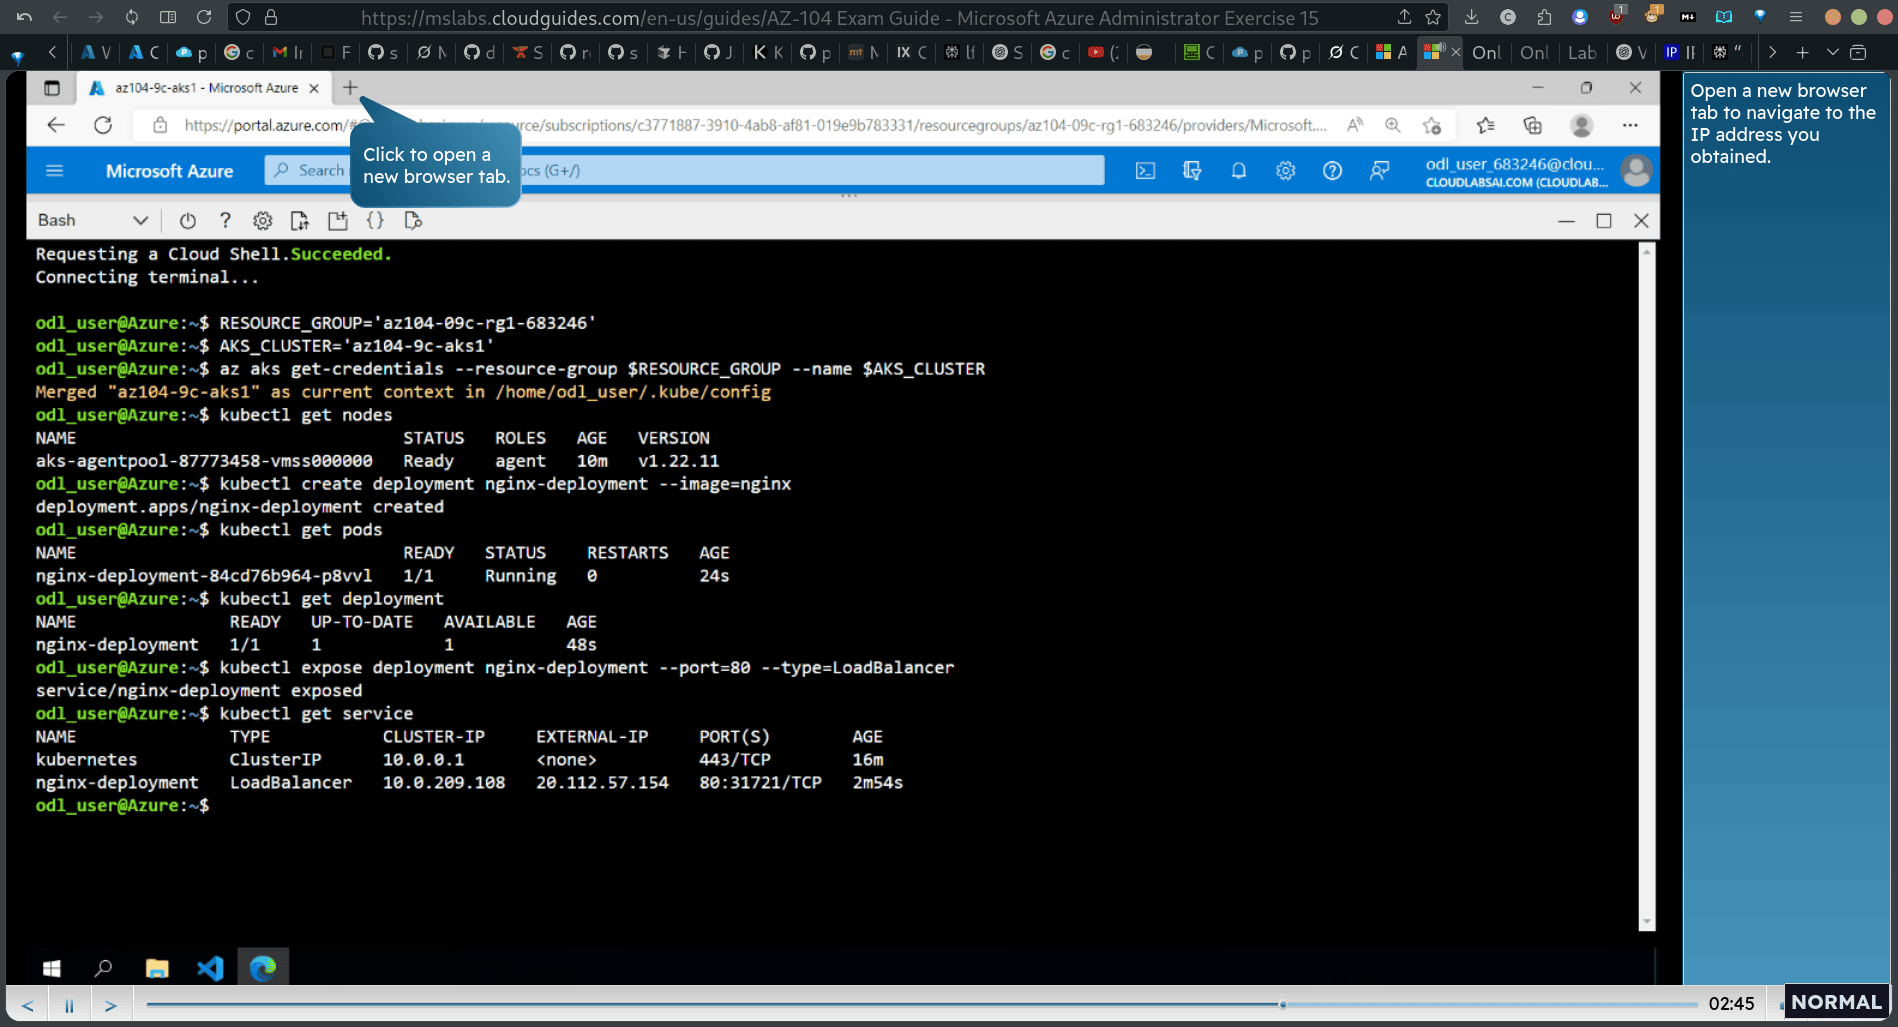View site information lock for portal.azure.com

[159, 125]
